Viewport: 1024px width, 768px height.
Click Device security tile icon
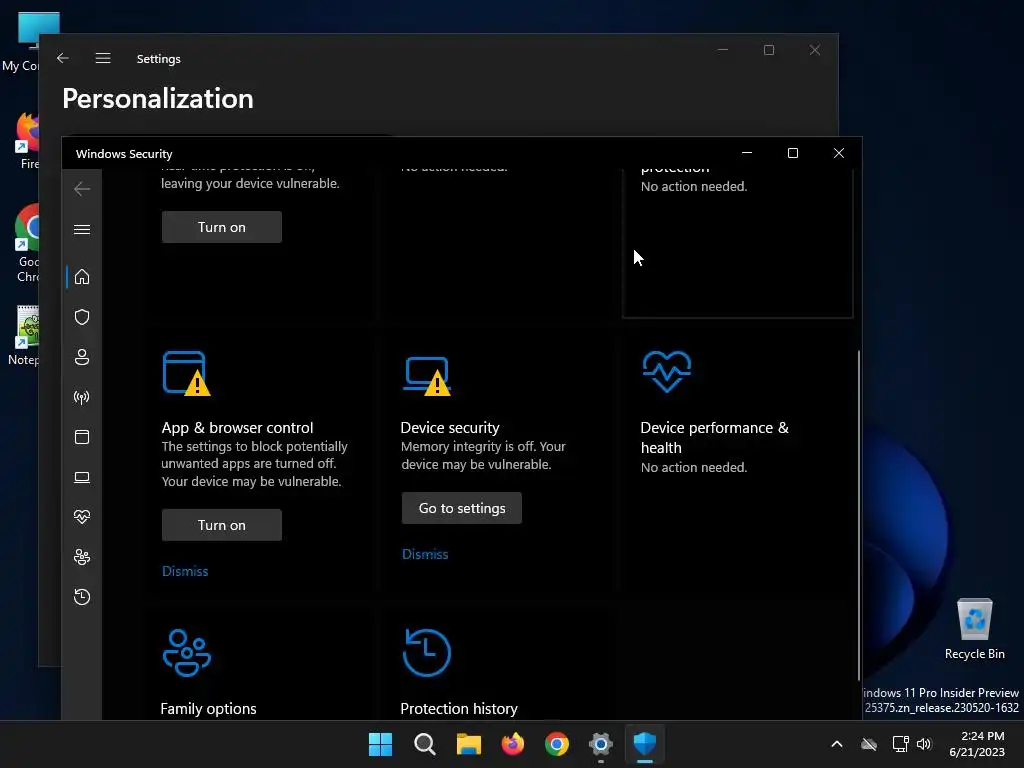coord(426,376)
